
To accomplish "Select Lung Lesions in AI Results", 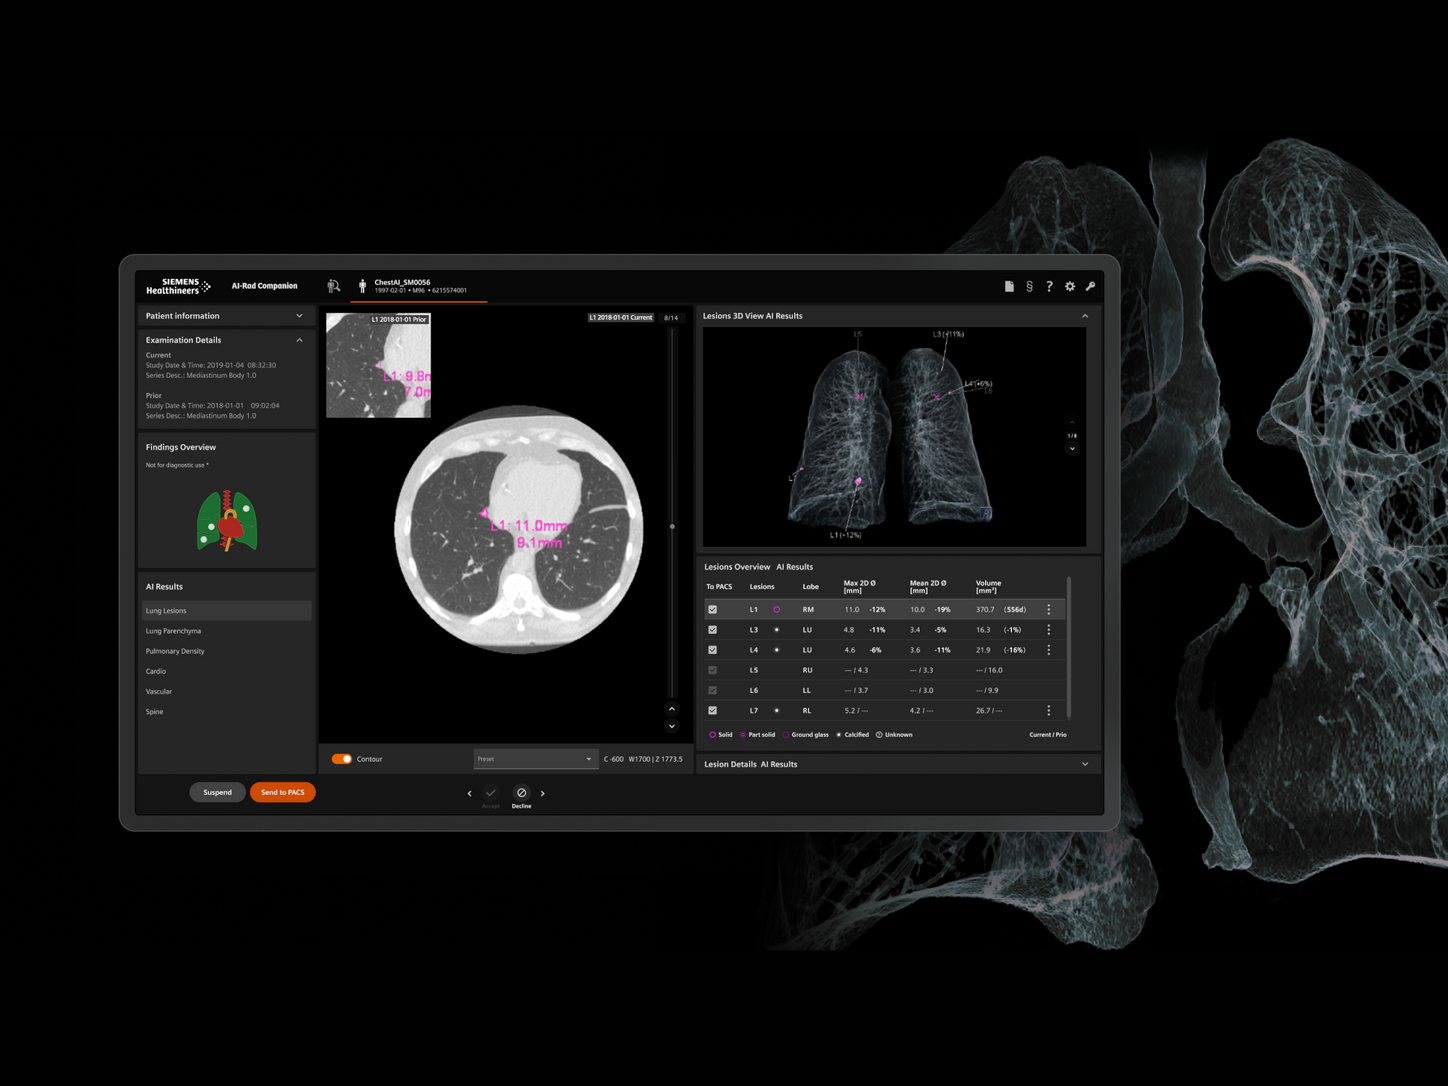I will tap(226, 611).
